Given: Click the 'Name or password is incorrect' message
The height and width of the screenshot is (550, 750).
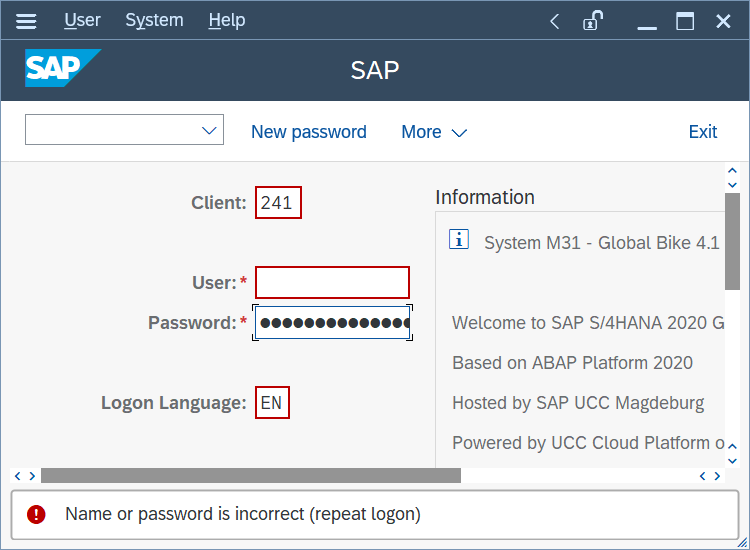Looking at the screenshot, I should coord(243,514).
